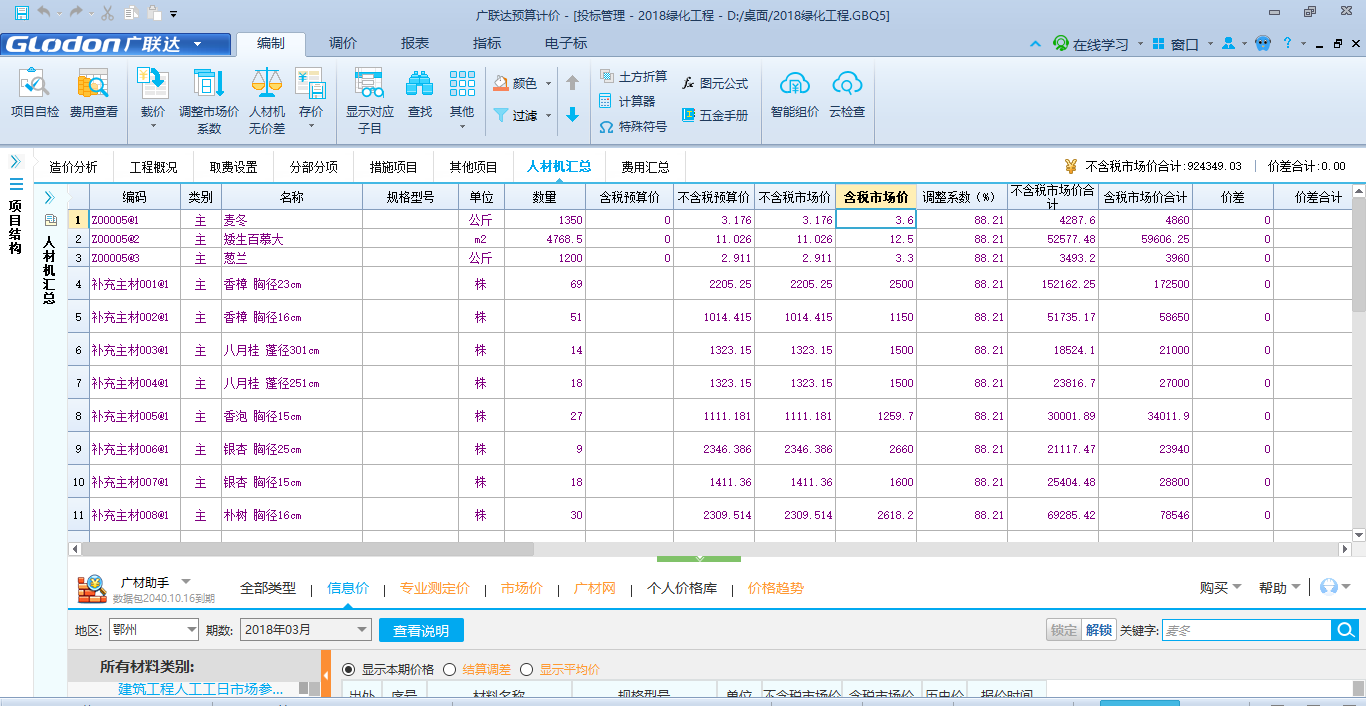This screenshot has width=1366, height=706.
Task: Click 云检查 cloud check icon
Action: click(847, 94)
